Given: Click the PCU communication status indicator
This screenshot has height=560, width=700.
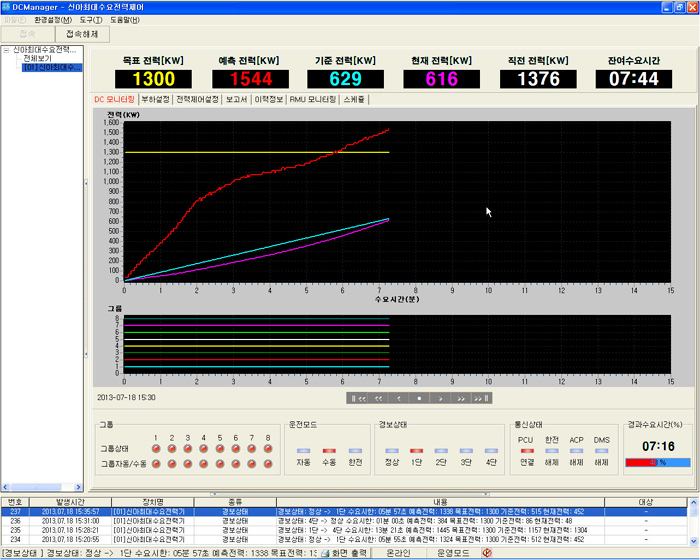Looking at the screenshot, I should 526,450.
